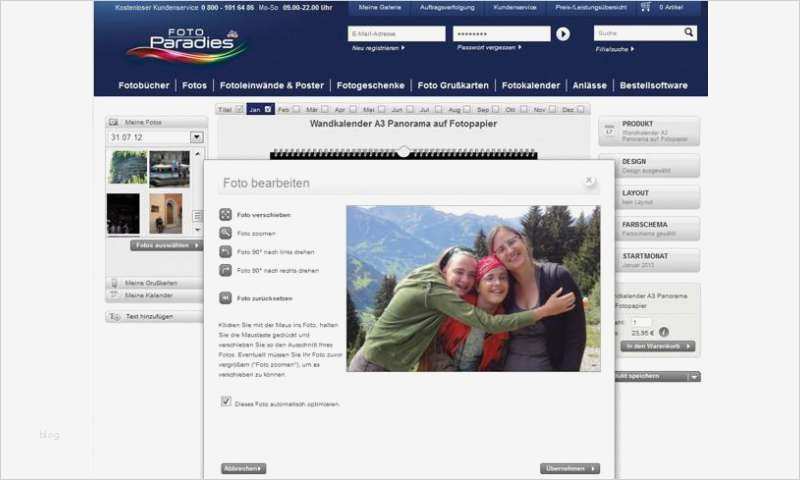Open the speichern dropdown arrow
The width and height of the screenshot is (800, 480).
(694, 376)
